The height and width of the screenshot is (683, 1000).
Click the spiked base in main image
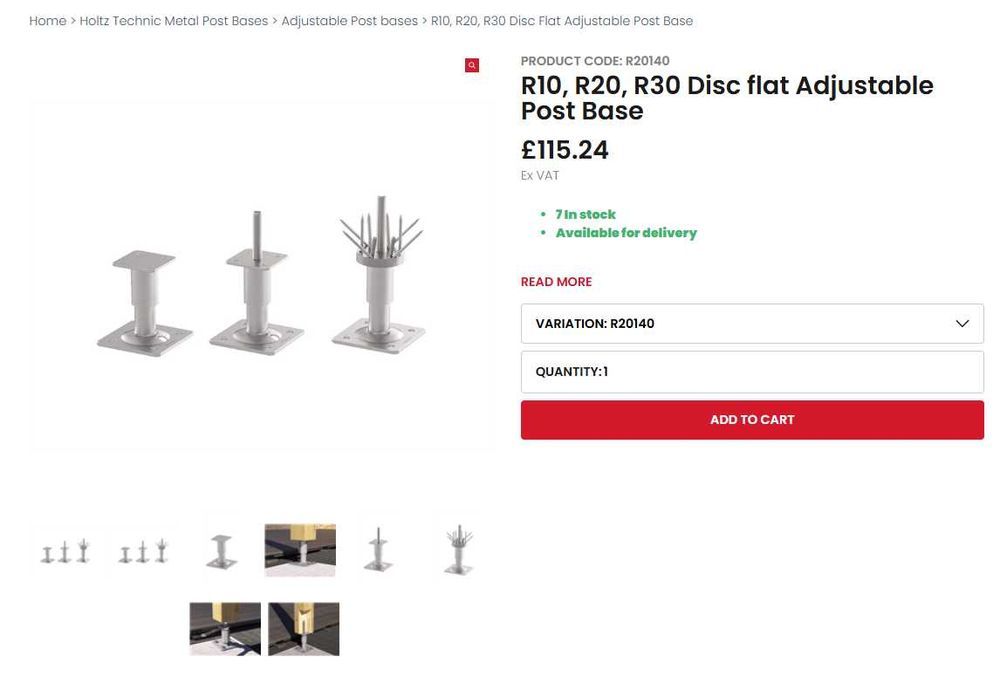[377, 280]
